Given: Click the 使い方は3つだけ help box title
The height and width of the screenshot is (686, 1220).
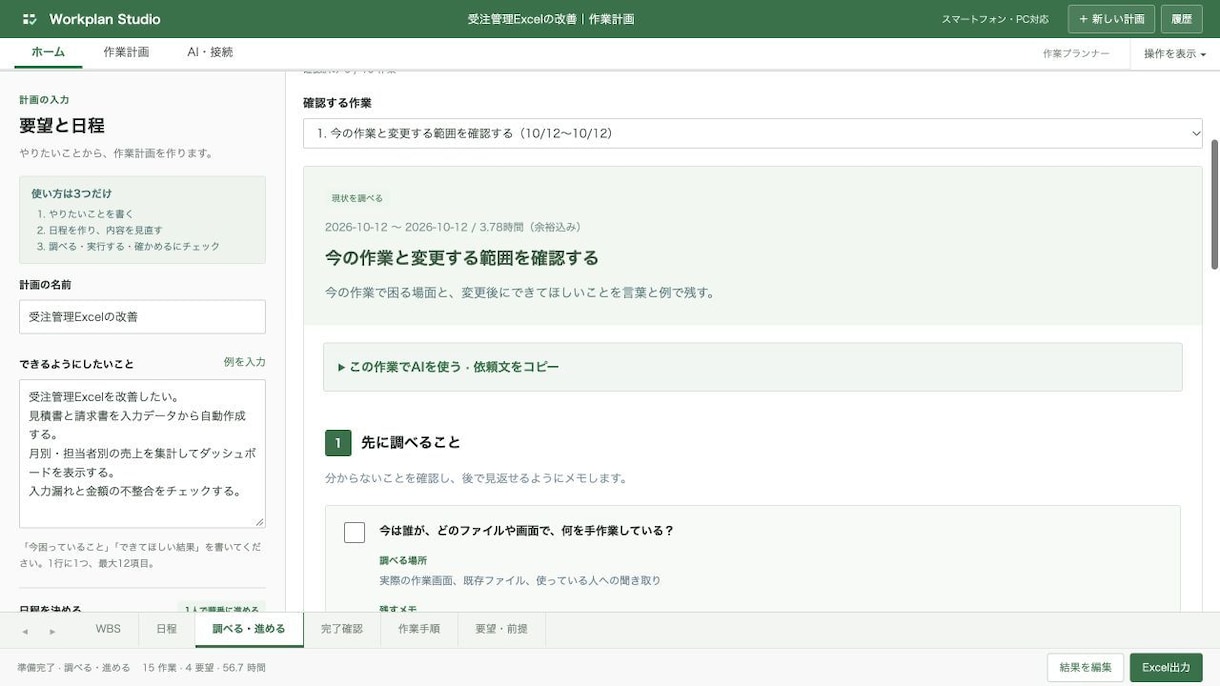Looking at the screenshot, I should (x=71, y=193).
